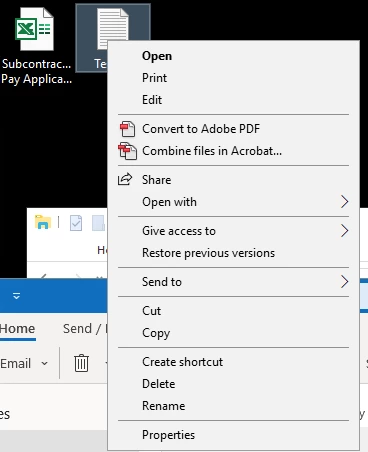Click the File Explorer folder icon in title bar
368x452 pixels.
43,222
